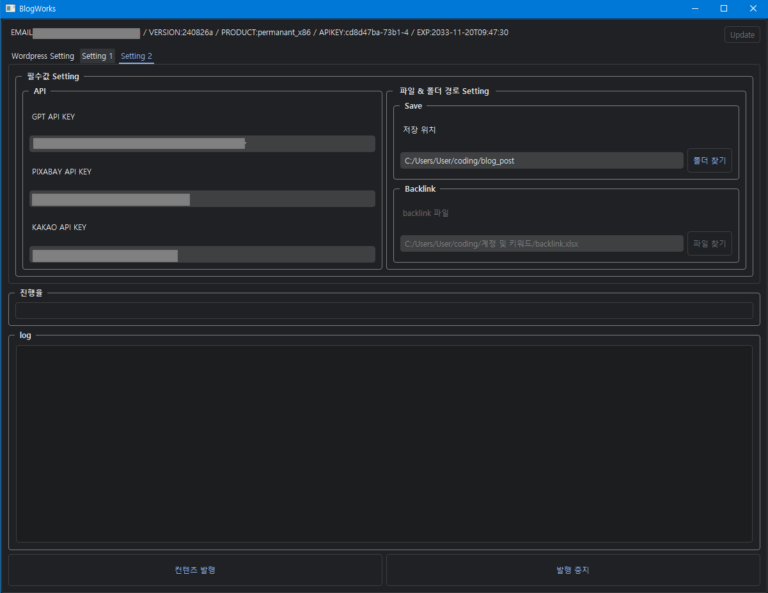Switch to the Wordpress Setting tab
768x593 pixels.
pyautogui.click(x=43, y=56)
